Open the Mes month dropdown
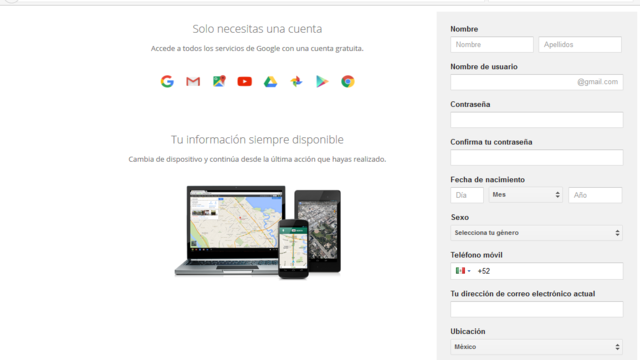This screenshot has width=640, height=360. (526, 195)
